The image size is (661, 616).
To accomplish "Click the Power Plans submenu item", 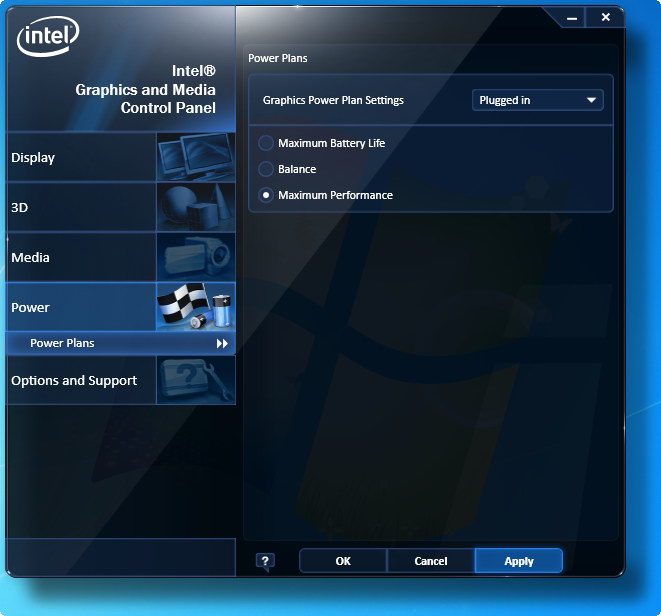I will [x=121, y=343].
